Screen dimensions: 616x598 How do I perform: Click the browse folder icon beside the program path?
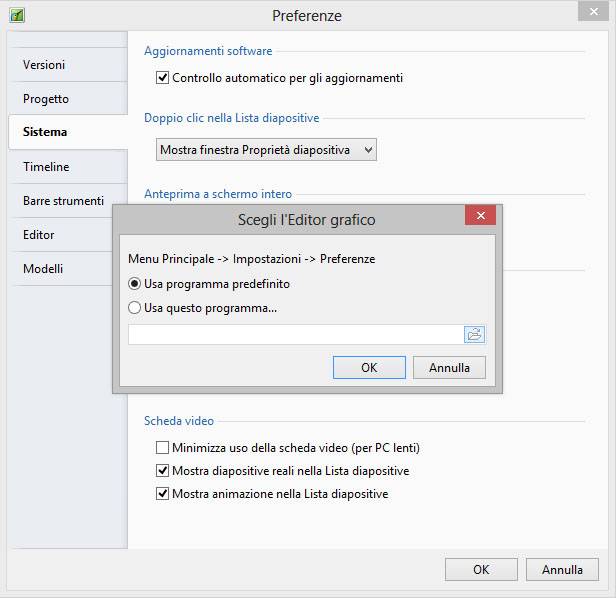pos(474,334)
